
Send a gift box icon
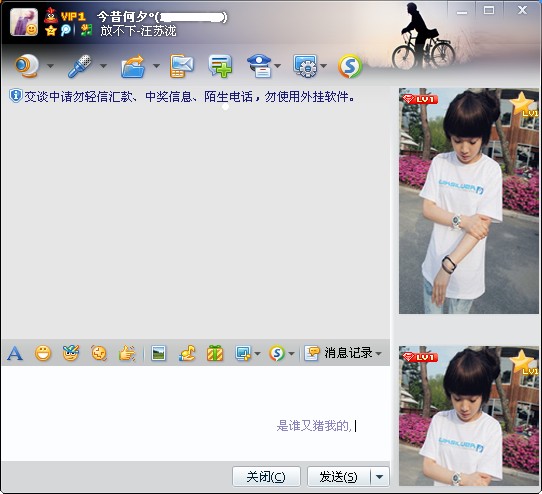pyautogui.click(x=215, y=353)
